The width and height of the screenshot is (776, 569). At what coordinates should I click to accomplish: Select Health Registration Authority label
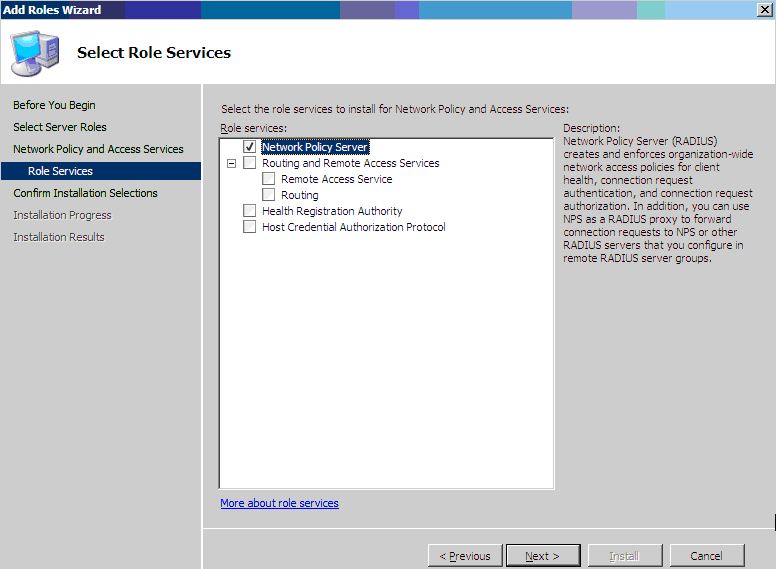(332, 211)
